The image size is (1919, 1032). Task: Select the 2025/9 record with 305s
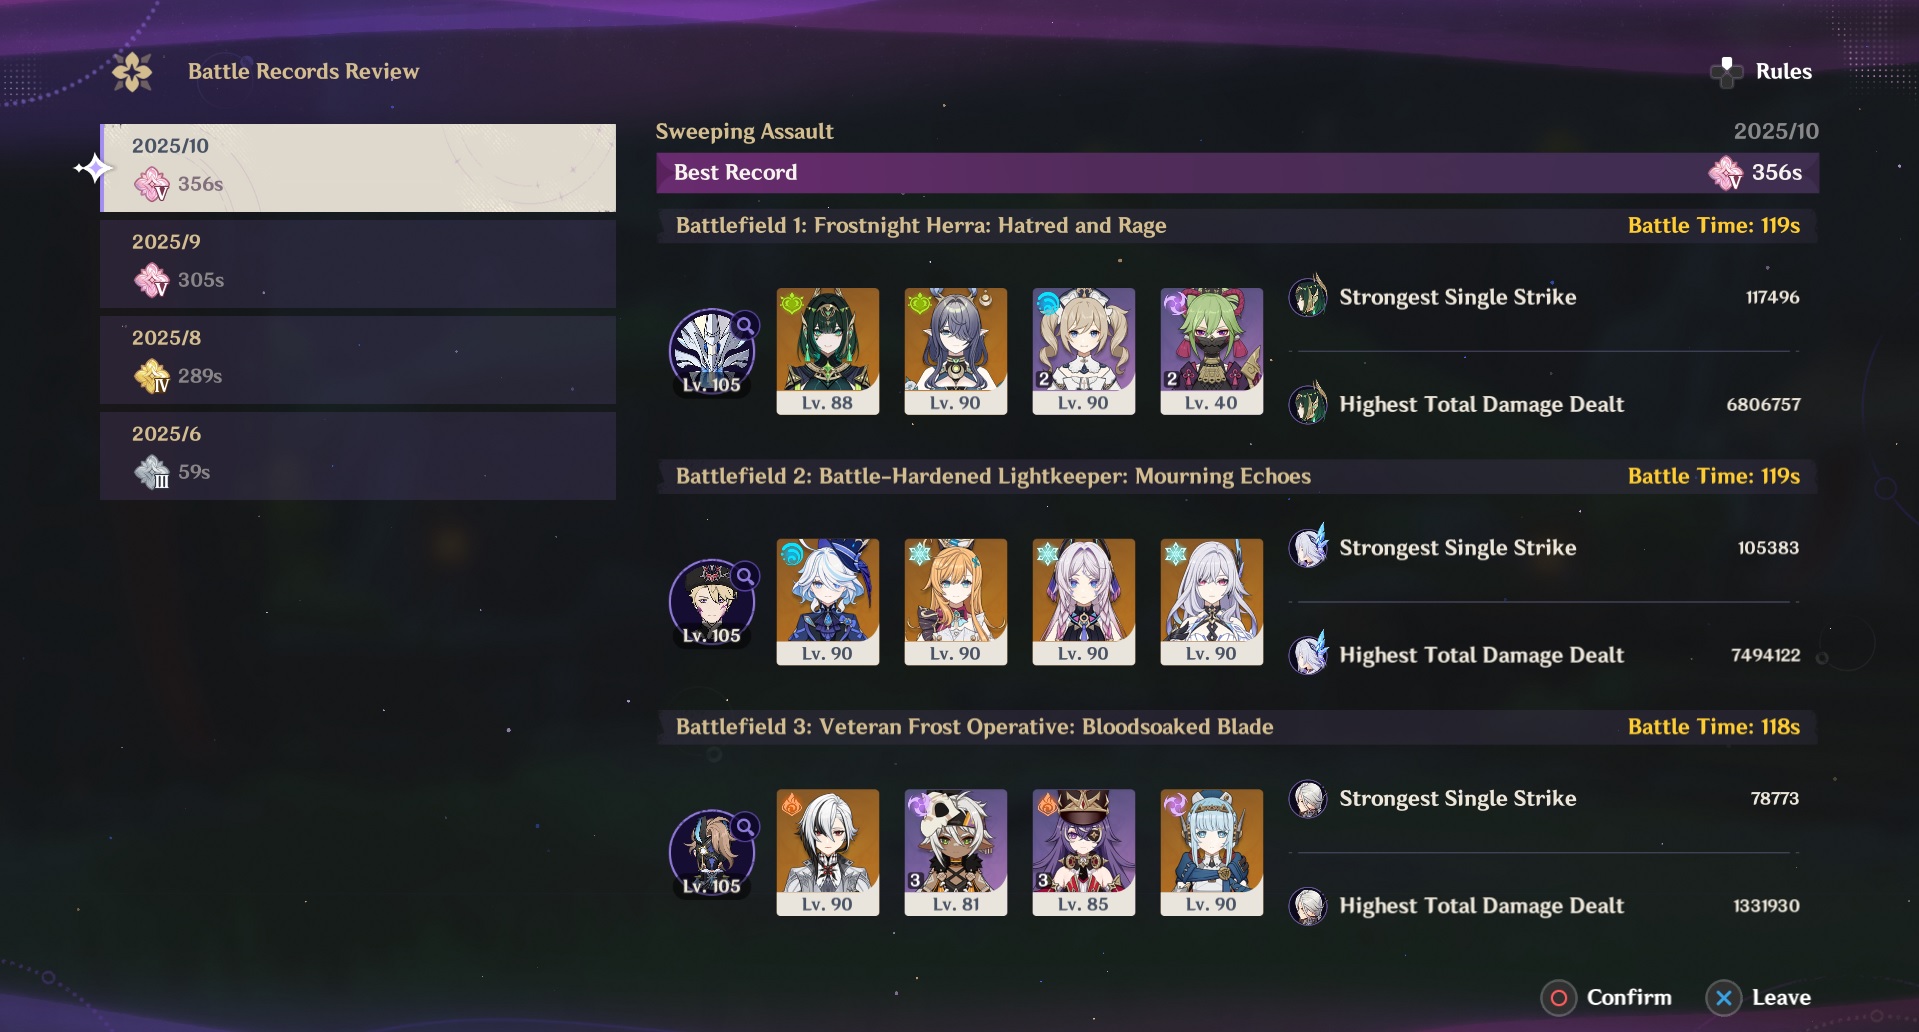click(x=358, y=264)
